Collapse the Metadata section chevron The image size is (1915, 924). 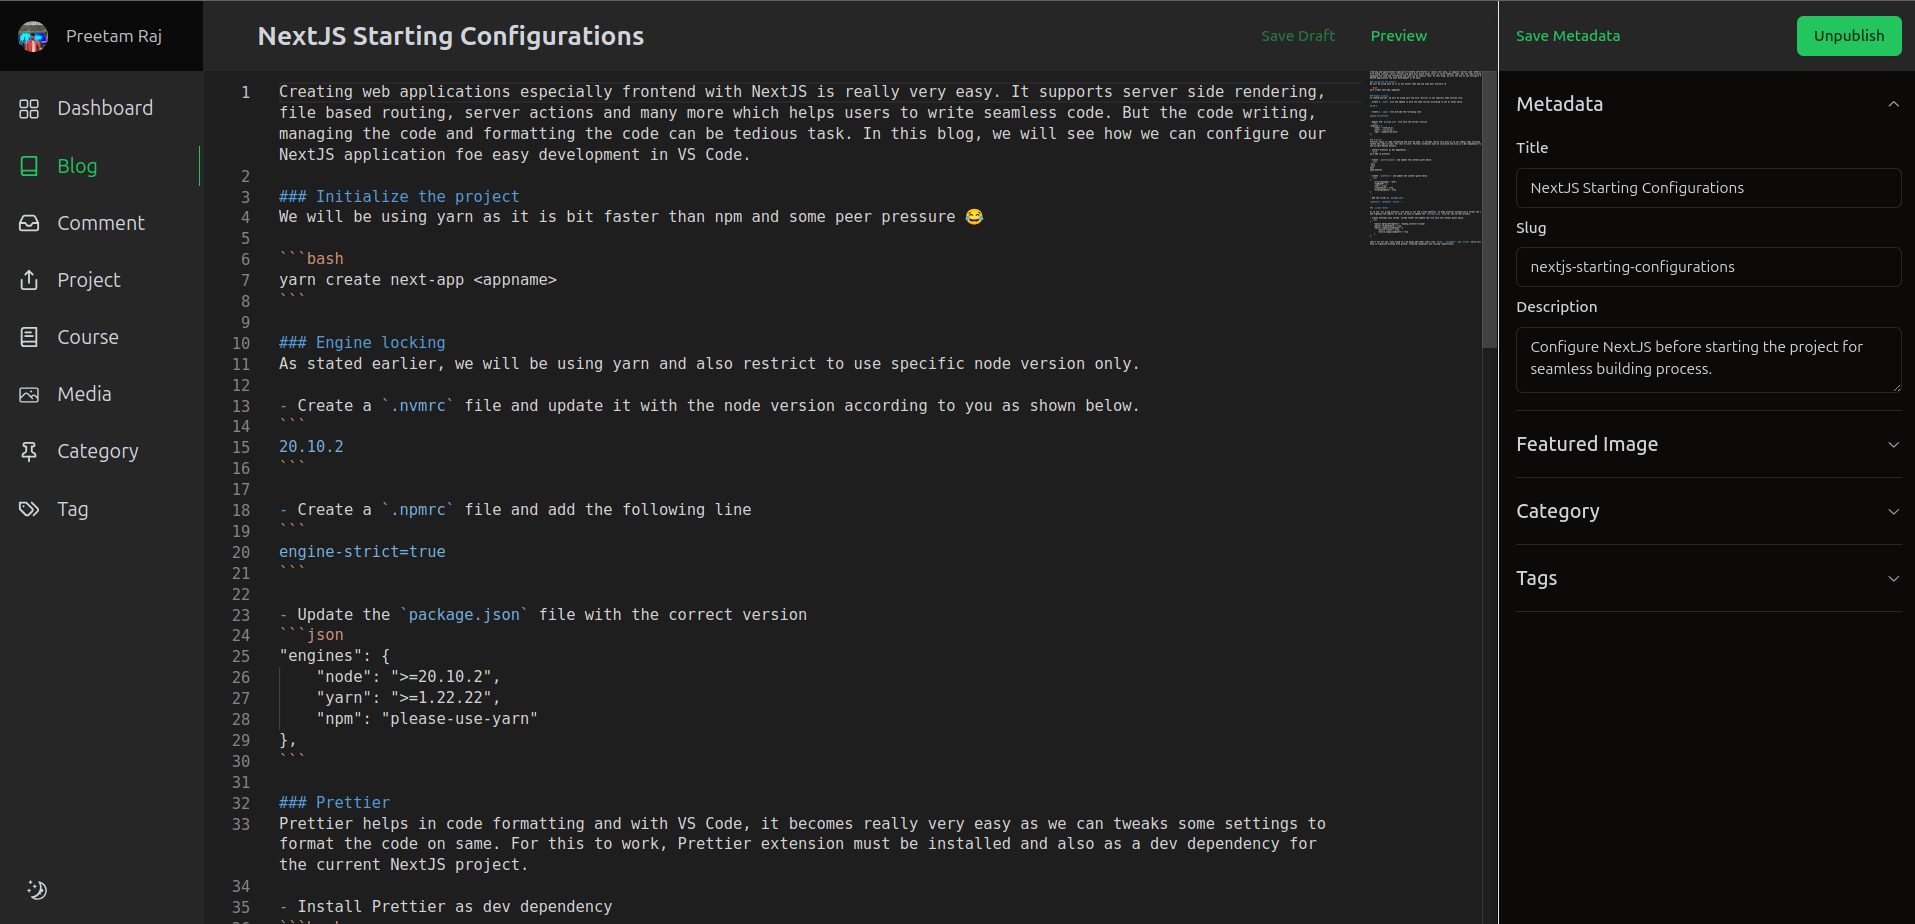point(1893,104)
